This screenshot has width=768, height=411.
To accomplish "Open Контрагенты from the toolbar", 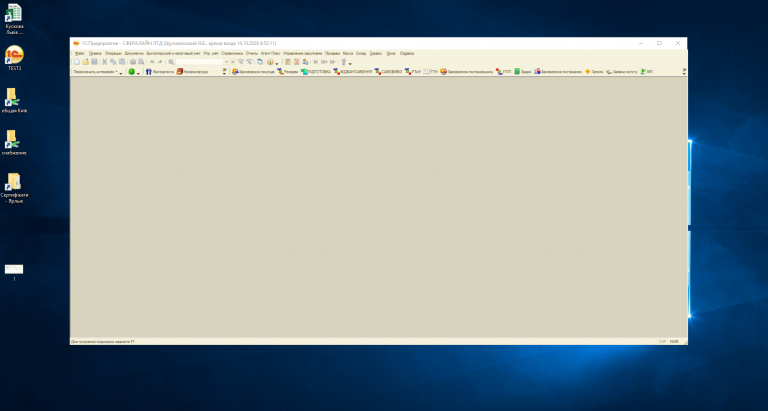I will 160,72.
